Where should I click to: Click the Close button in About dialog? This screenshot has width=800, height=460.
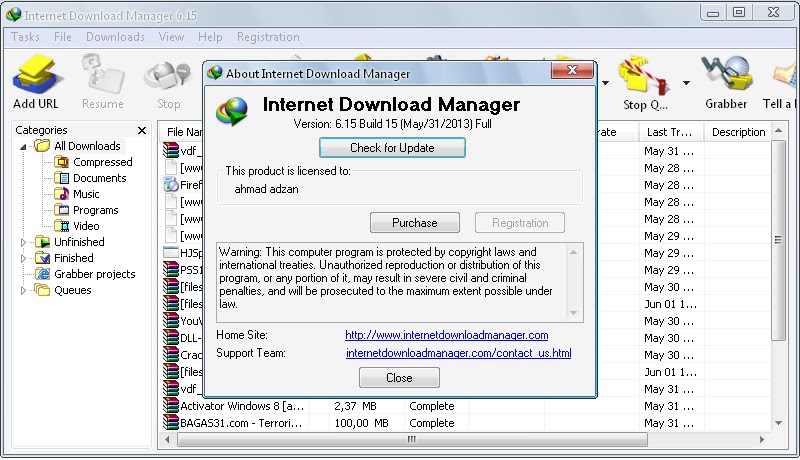tap(399, 378)
